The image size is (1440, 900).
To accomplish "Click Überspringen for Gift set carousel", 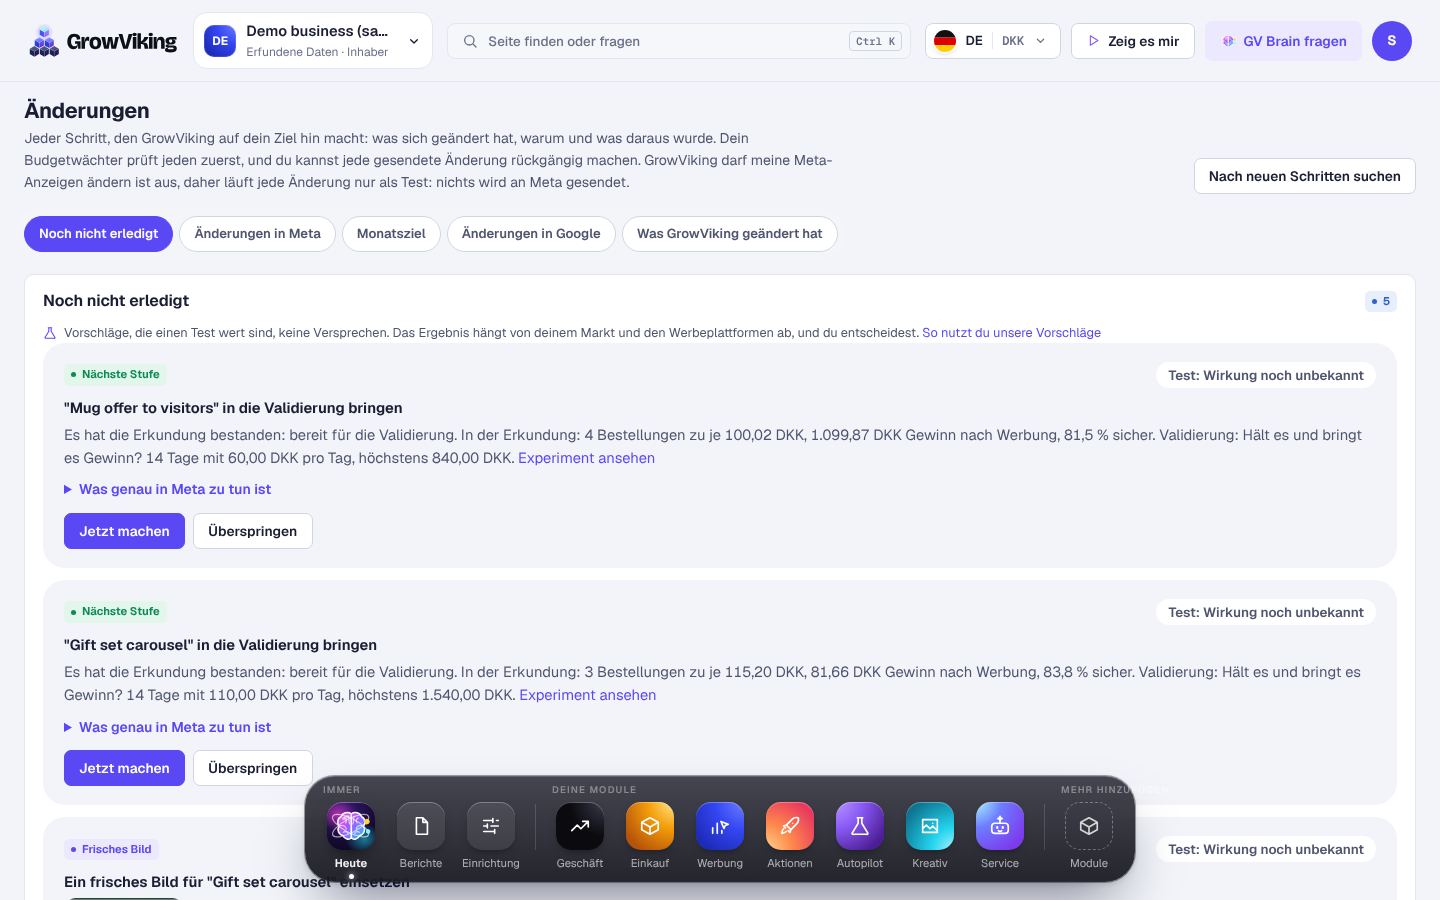I will click(x=252, y=768).
